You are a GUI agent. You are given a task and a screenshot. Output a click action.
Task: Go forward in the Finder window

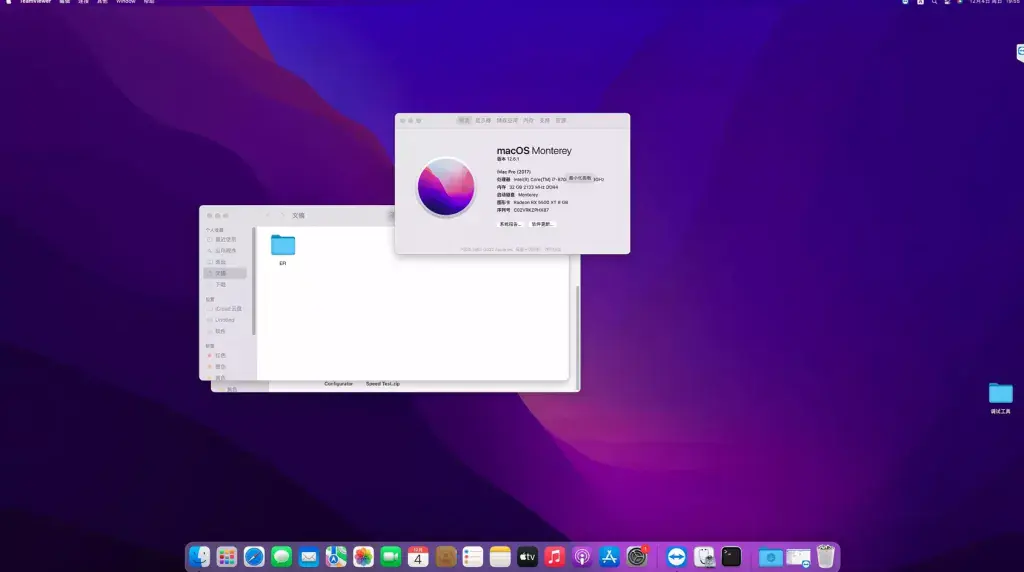pos(282,215)
